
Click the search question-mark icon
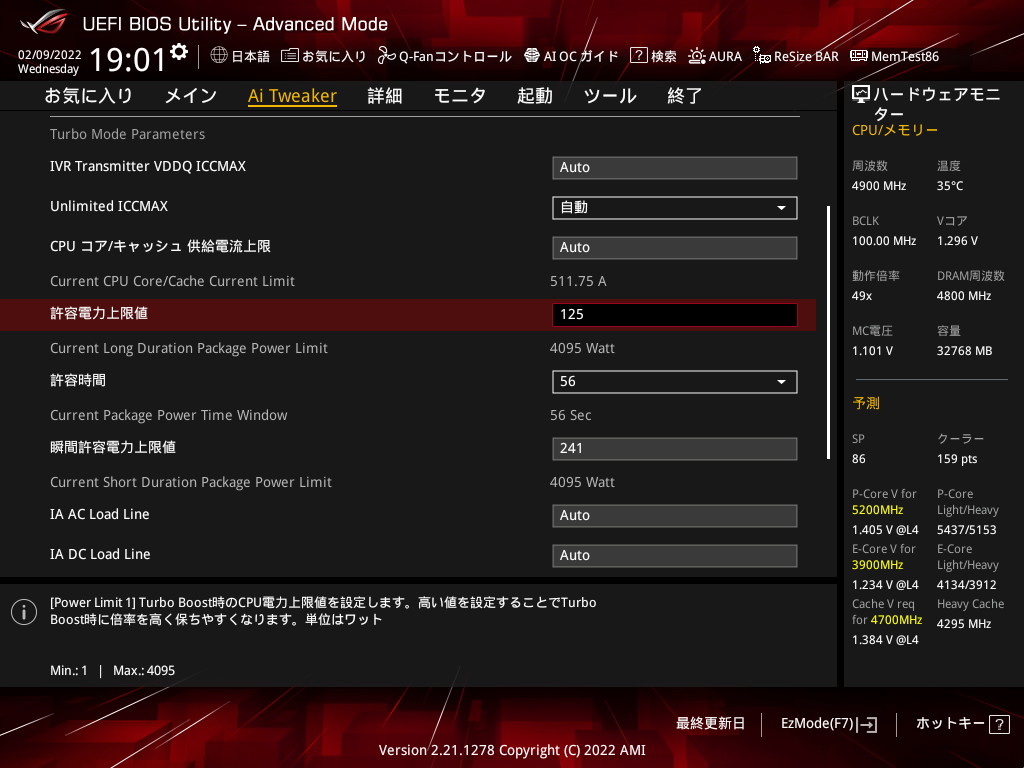point(638,56)
